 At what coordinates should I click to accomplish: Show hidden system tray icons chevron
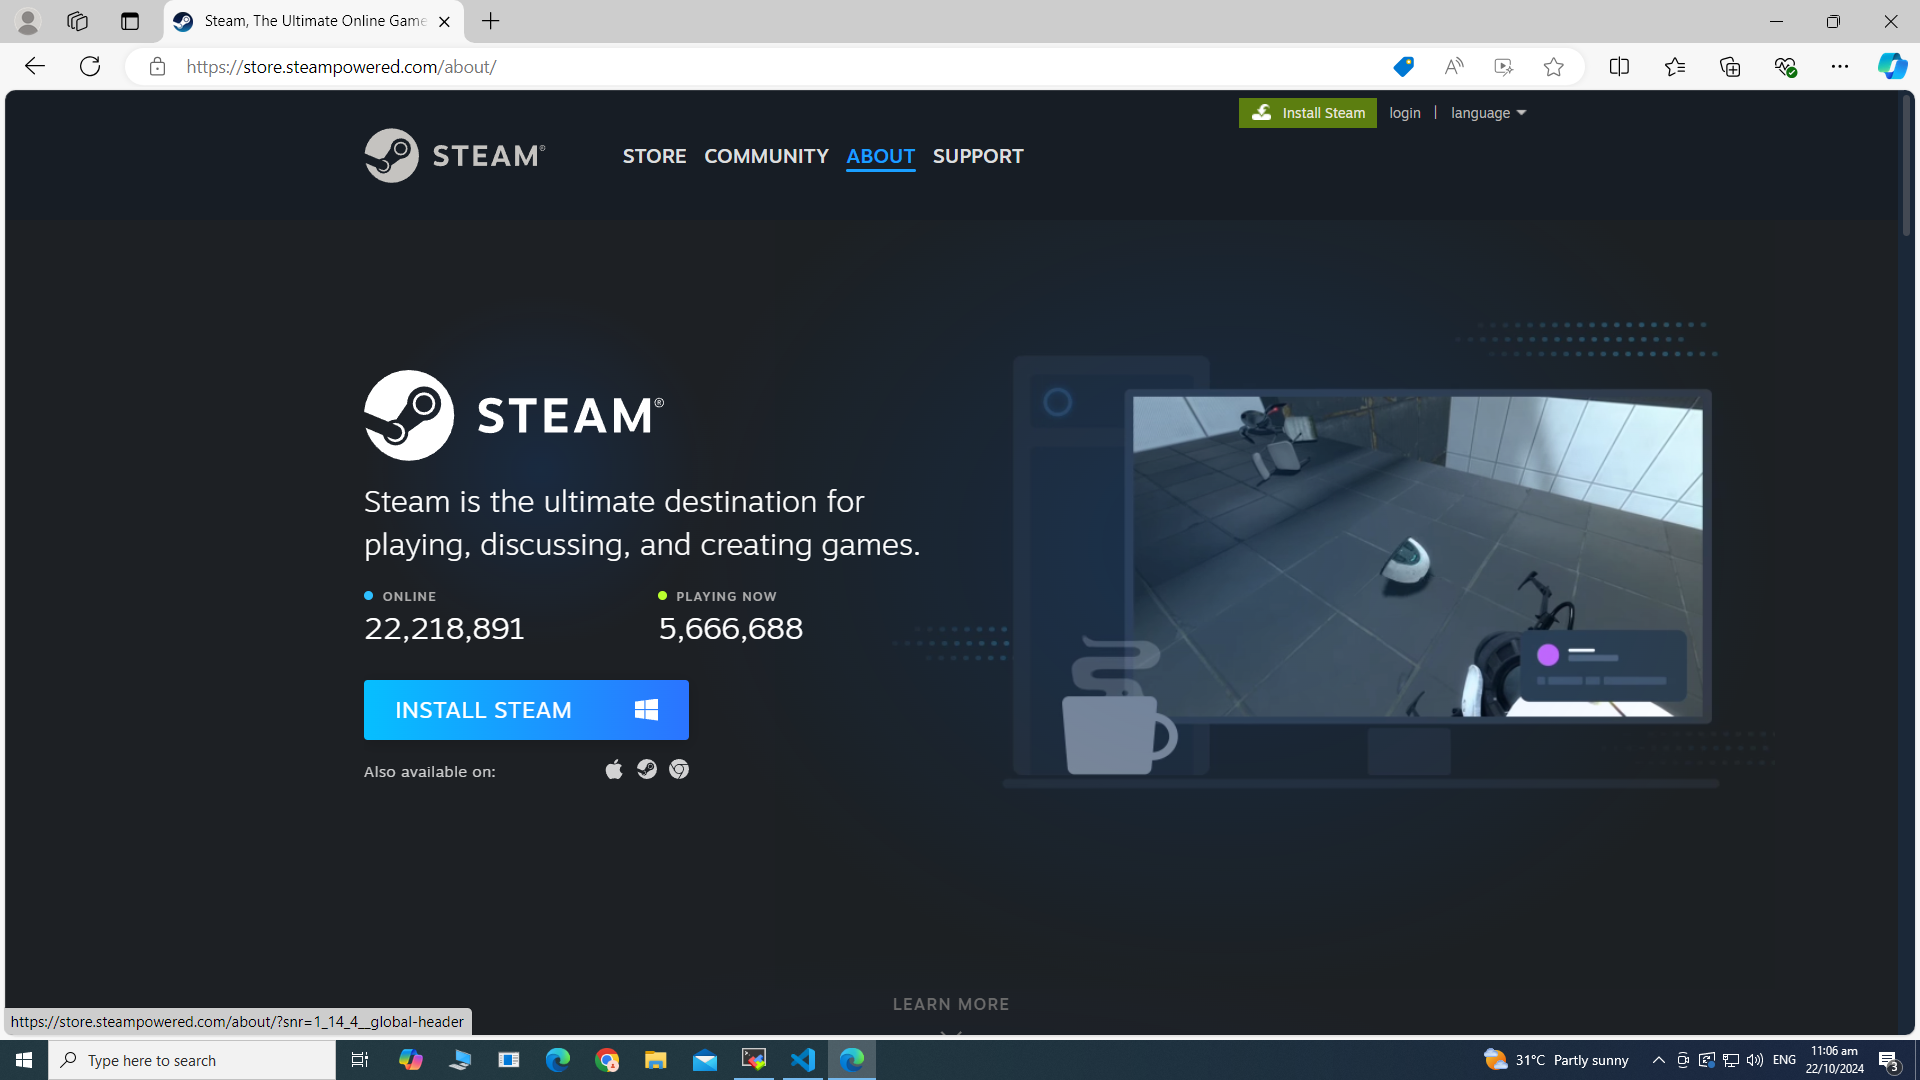pyautogui.click(x=1658, y=1060)
